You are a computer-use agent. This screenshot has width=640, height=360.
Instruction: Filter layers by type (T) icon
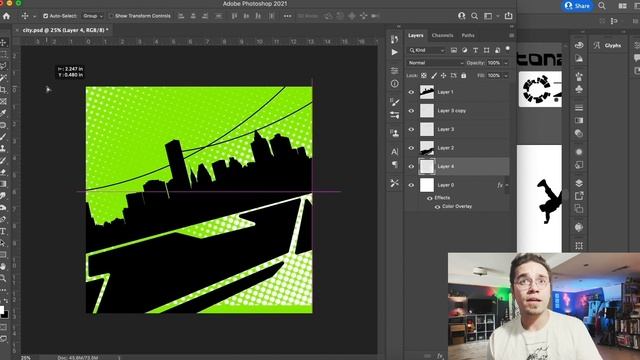pos(476,50)
